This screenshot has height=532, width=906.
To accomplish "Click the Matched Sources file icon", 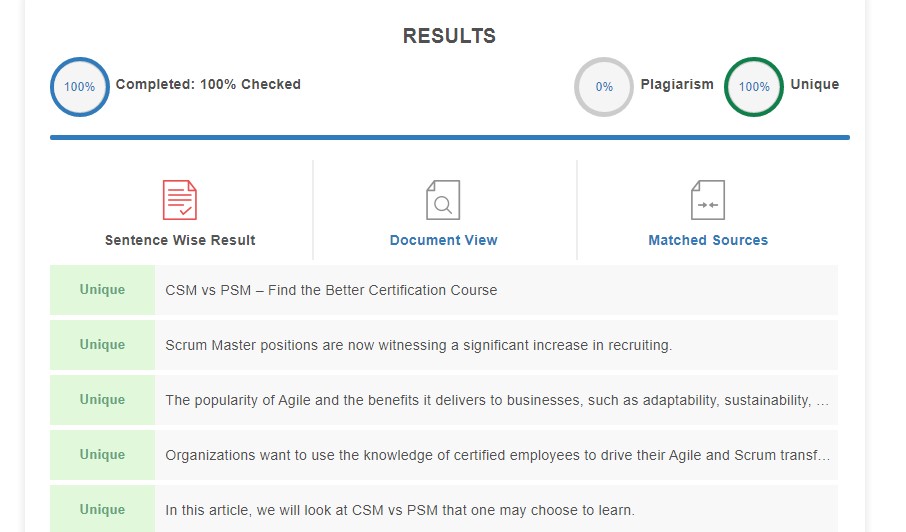I will click(x=708, y=200).
